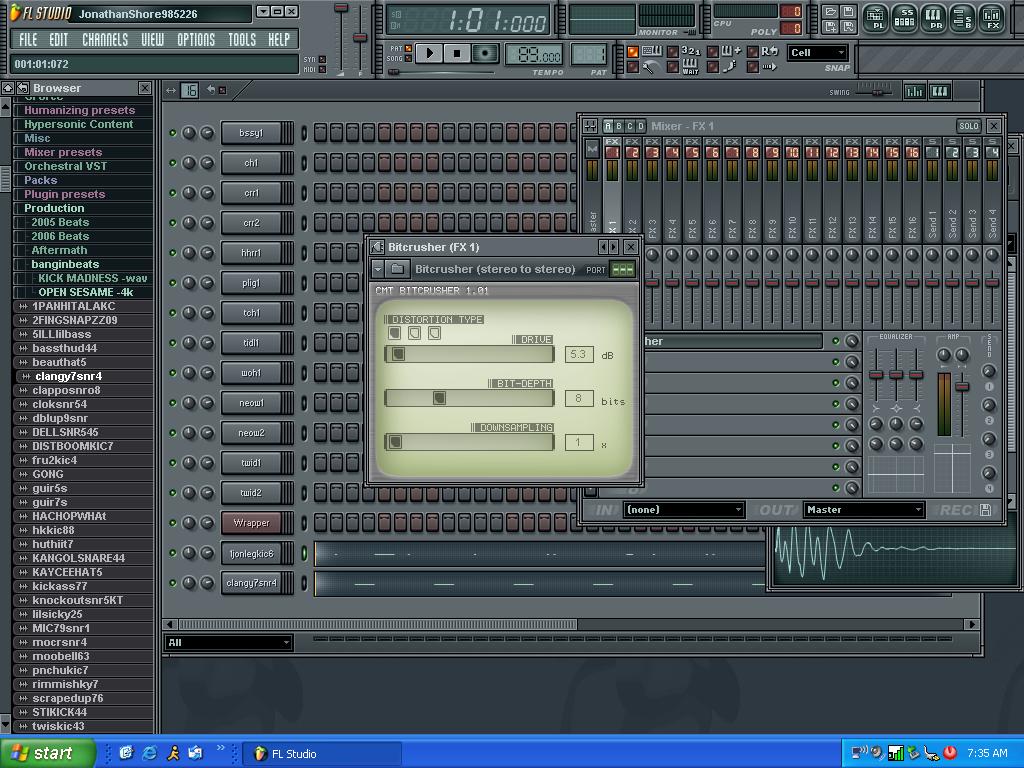Select the bssy1 channel button

[x=251, y=133]
